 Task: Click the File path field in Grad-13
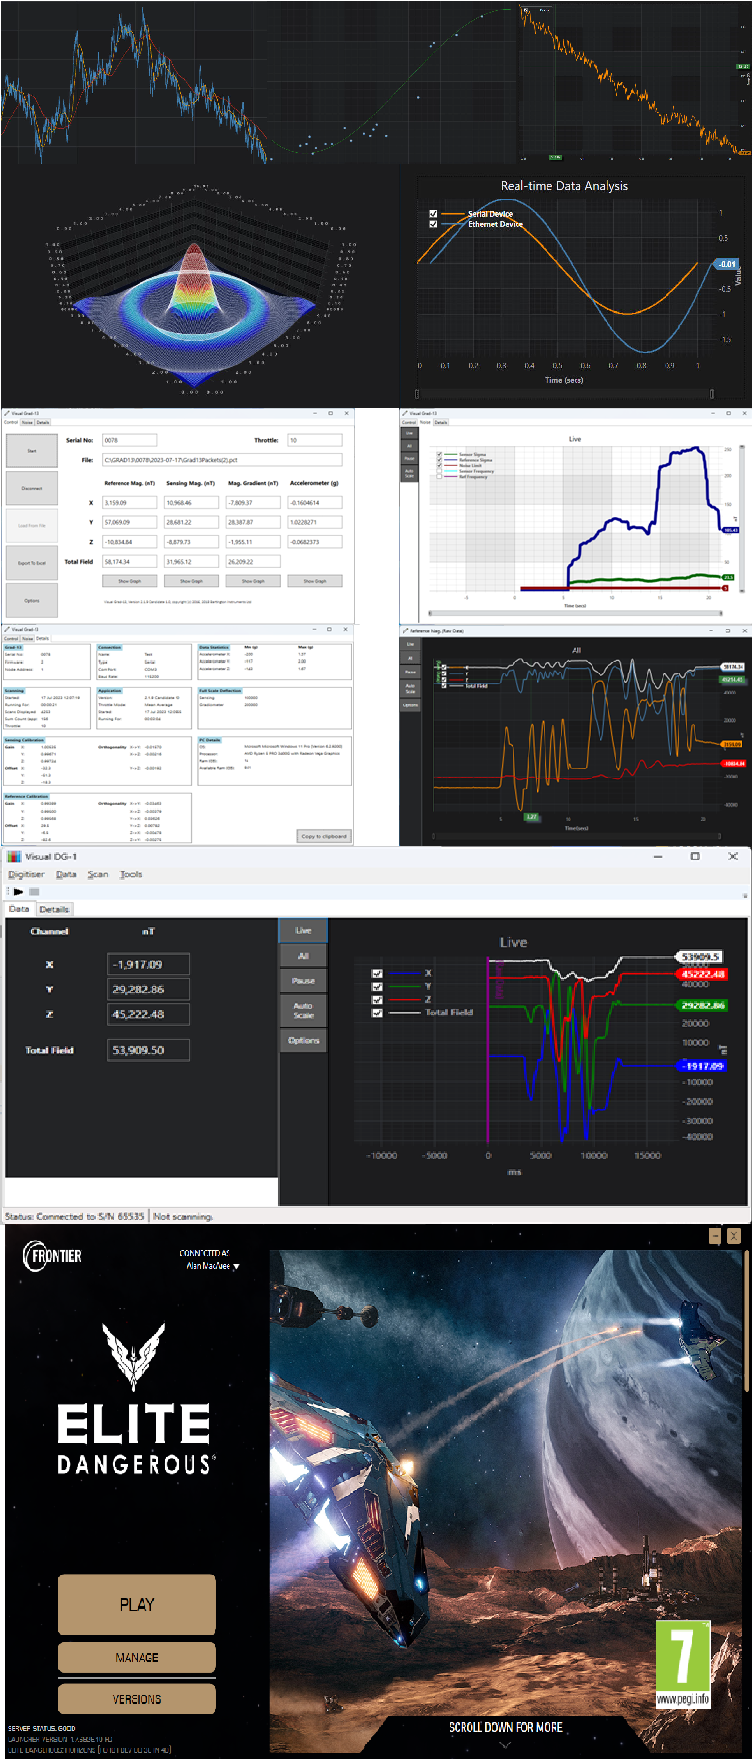(222, 460)
